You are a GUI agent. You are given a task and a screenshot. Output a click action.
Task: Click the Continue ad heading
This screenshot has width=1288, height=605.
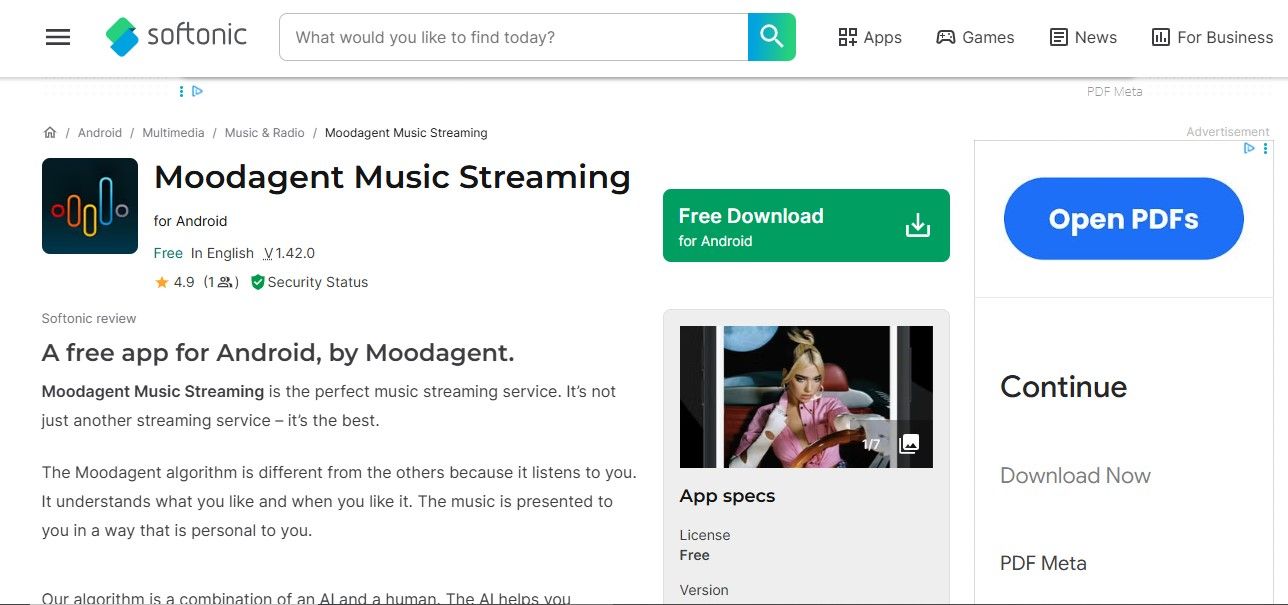[x=1063, y=387]
